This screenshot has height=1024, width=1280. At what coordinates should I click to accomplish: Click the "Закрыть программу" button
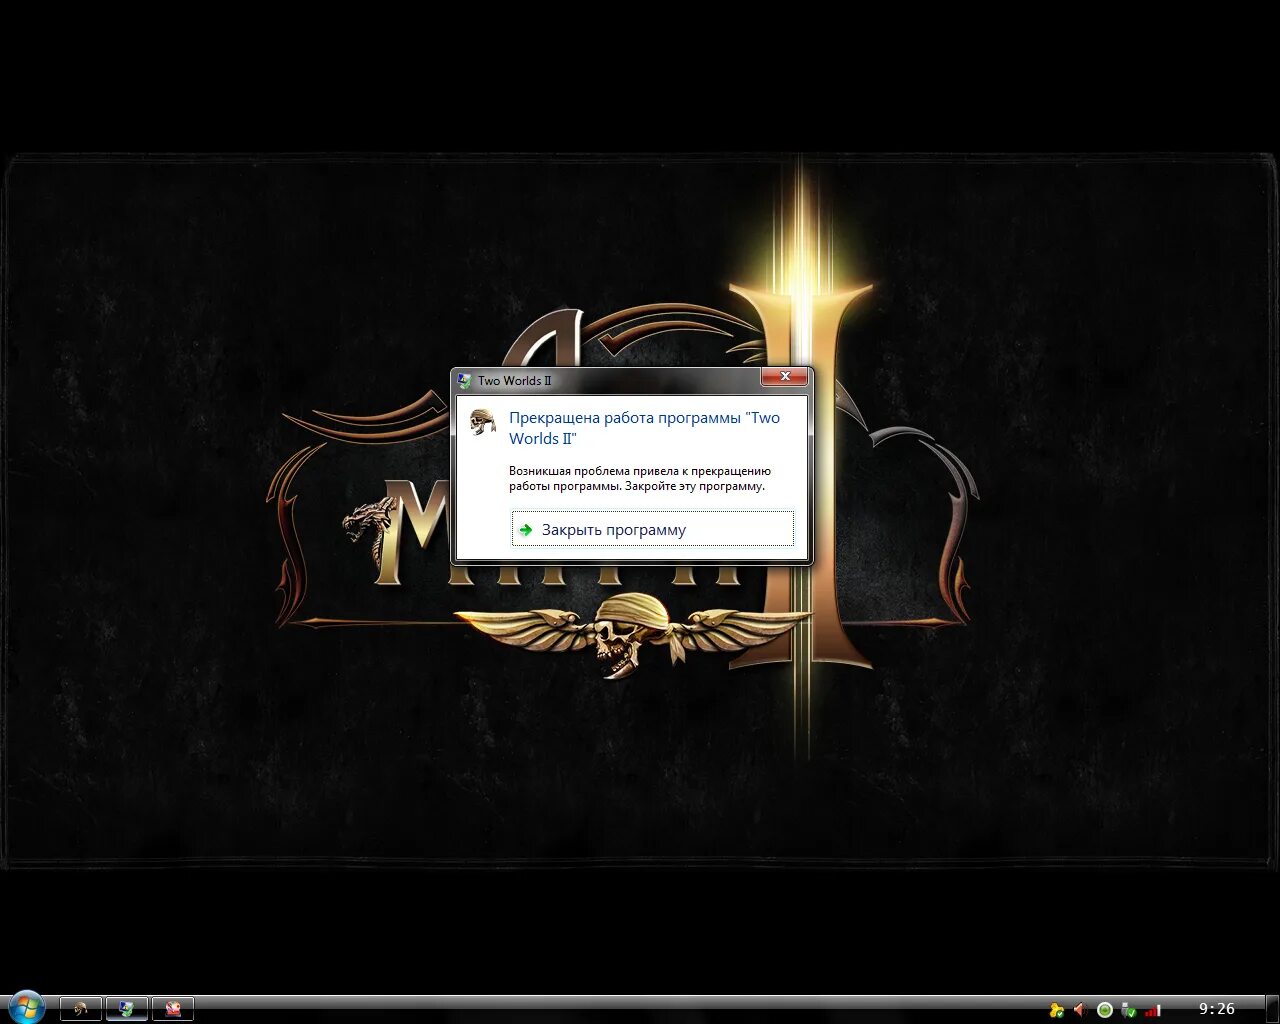click(x=653, y=529)
